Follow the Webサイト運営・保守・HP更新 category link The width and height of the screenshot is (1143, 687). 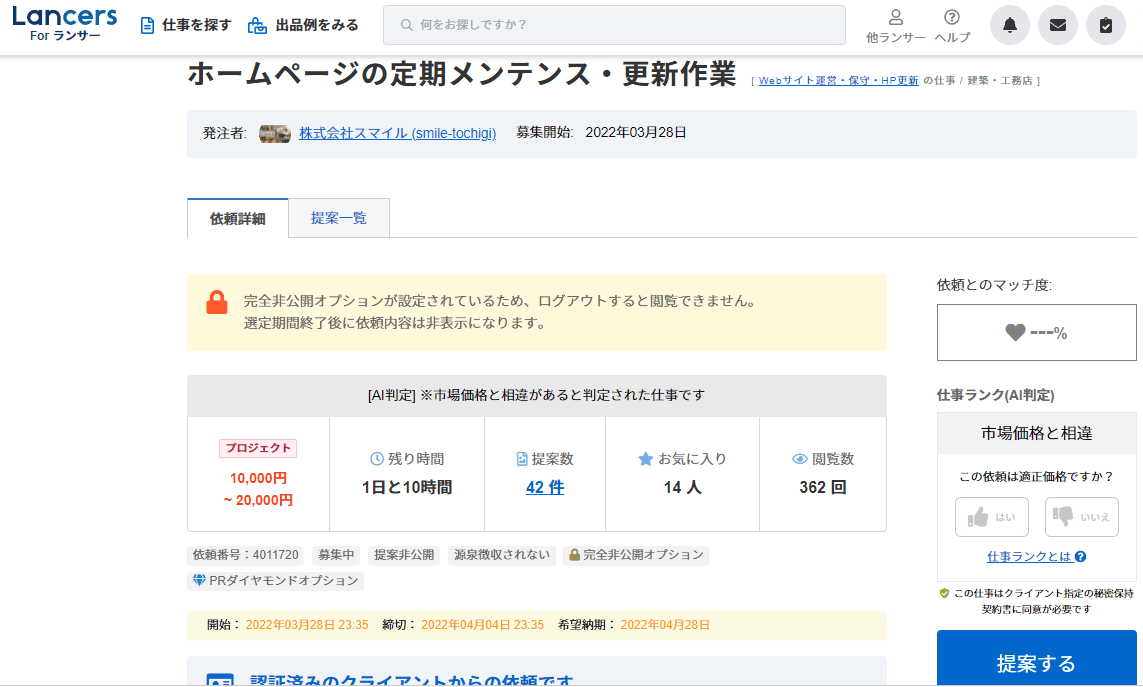point(838,81)
